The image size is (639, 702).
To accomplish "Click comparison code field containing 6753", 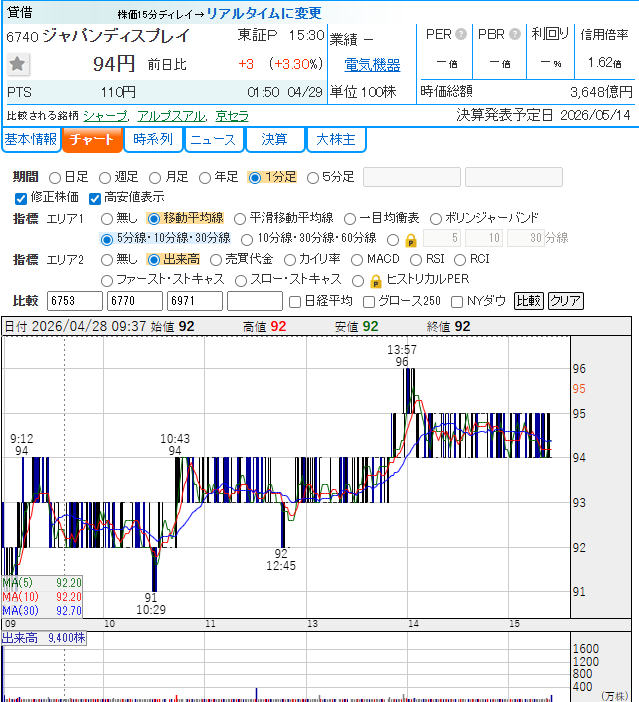I will point(75,301).
